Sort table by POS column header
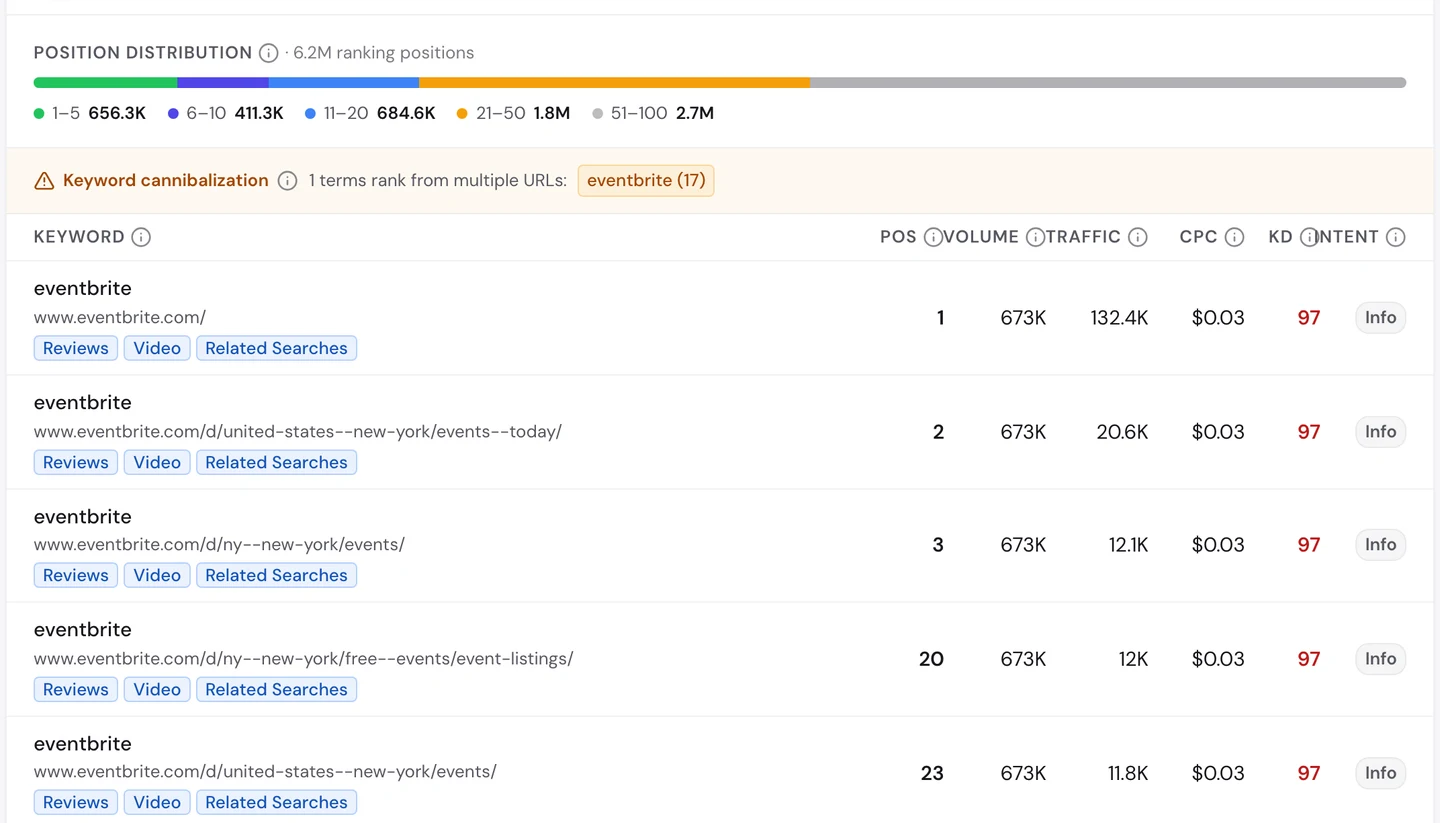This screenshot has height=823, width=1440. 898,237
